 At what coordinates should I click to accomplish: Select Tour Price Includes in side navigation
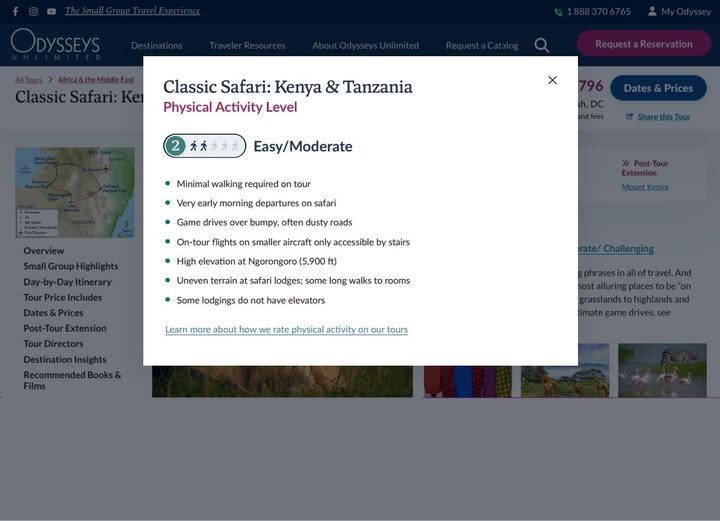[x=62, y=297]
